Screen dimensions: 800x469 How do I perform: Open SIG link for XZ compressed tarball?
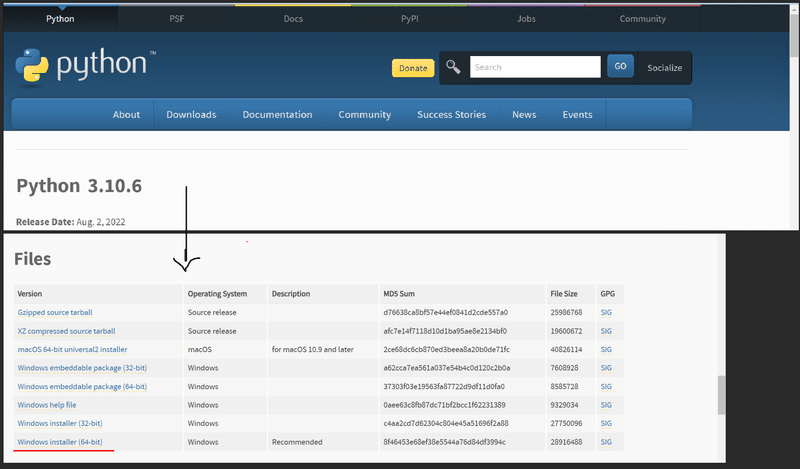pos(606,331)
